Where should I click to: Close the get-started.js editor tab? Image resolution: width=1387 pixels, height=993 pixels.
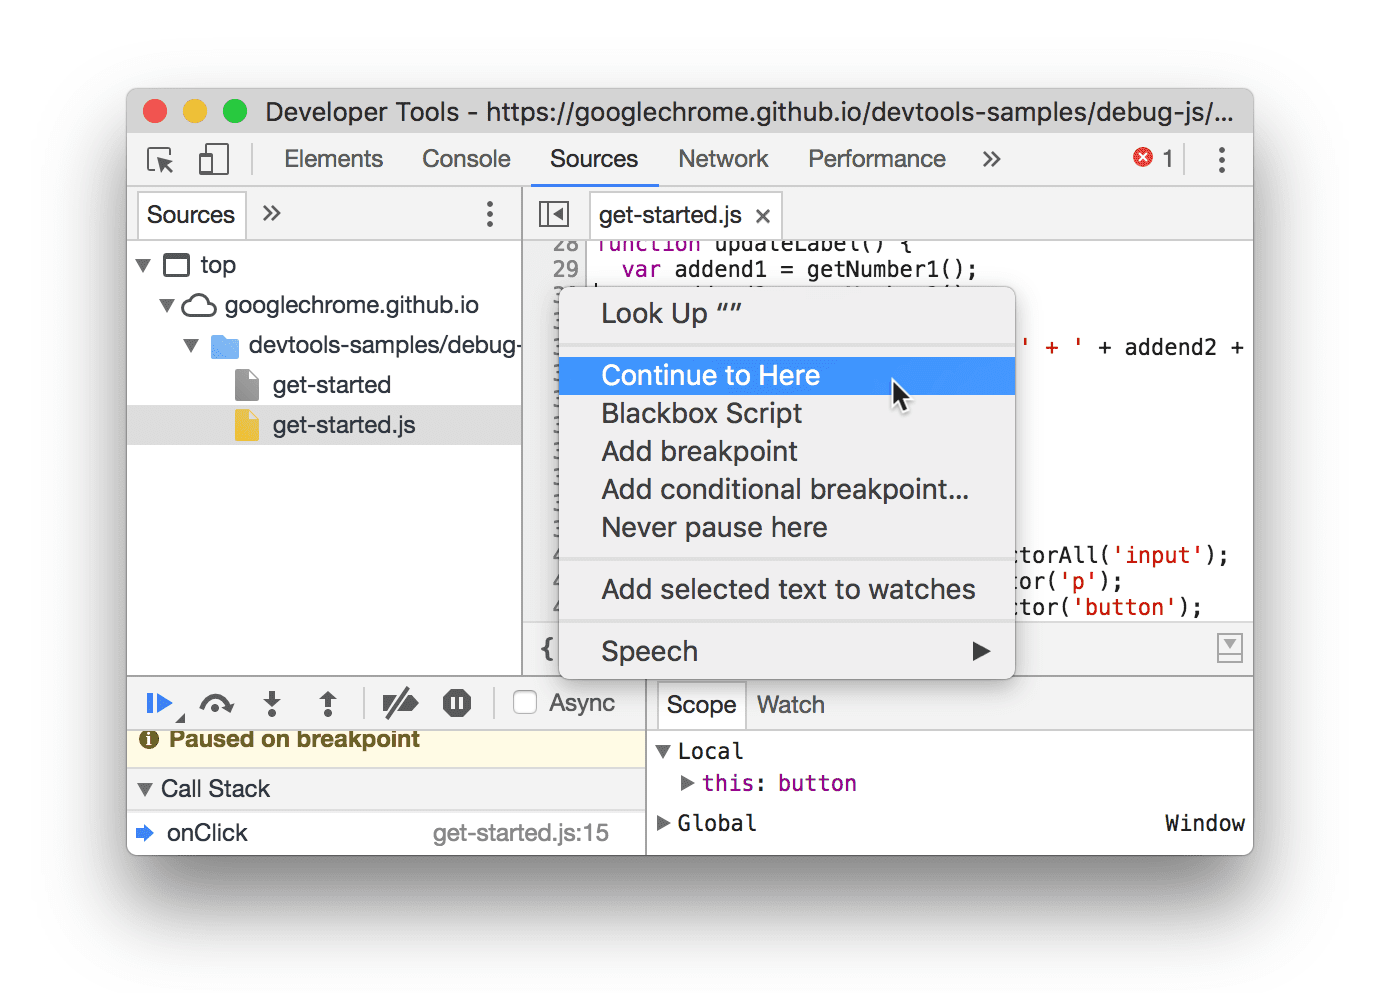(763, 216)
